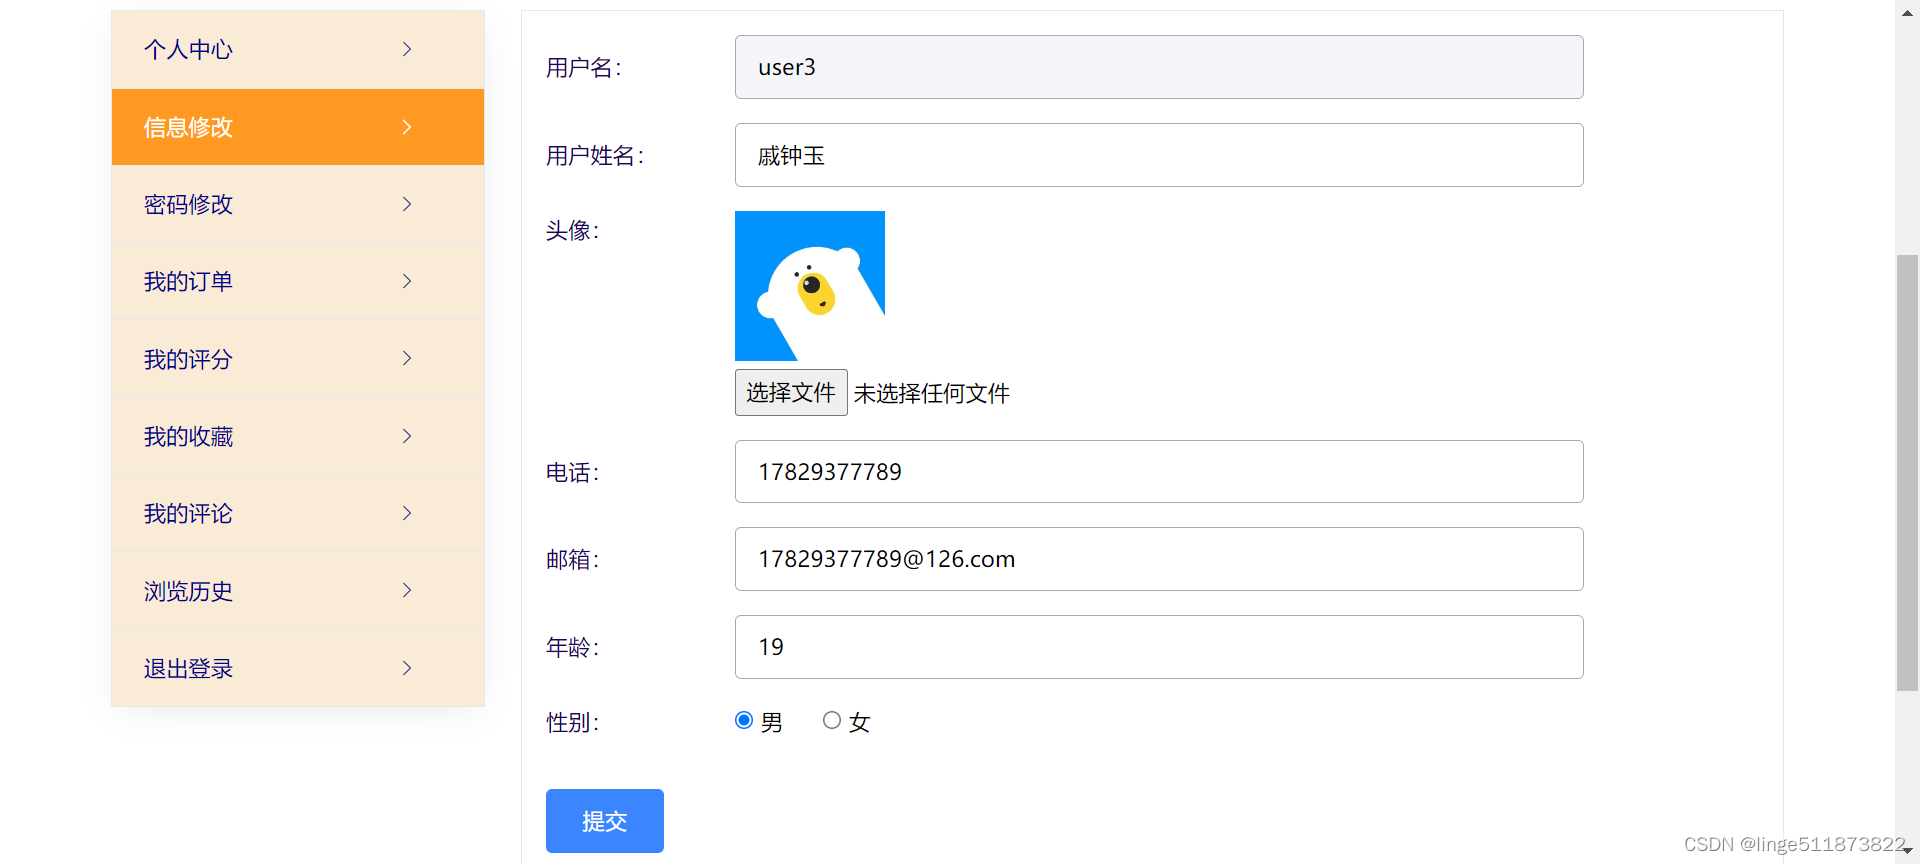Open the 个人中心 menu item
This screenshot has width=1920, height=864.
[x=298, y=49]
